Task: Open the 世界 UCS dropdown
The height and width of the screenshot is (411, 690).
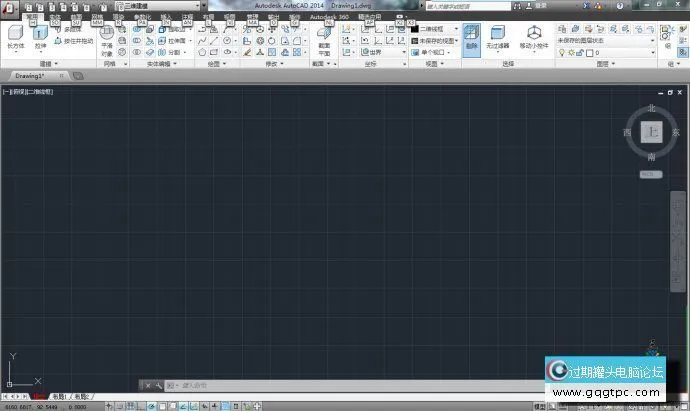Action: [384, 52]
